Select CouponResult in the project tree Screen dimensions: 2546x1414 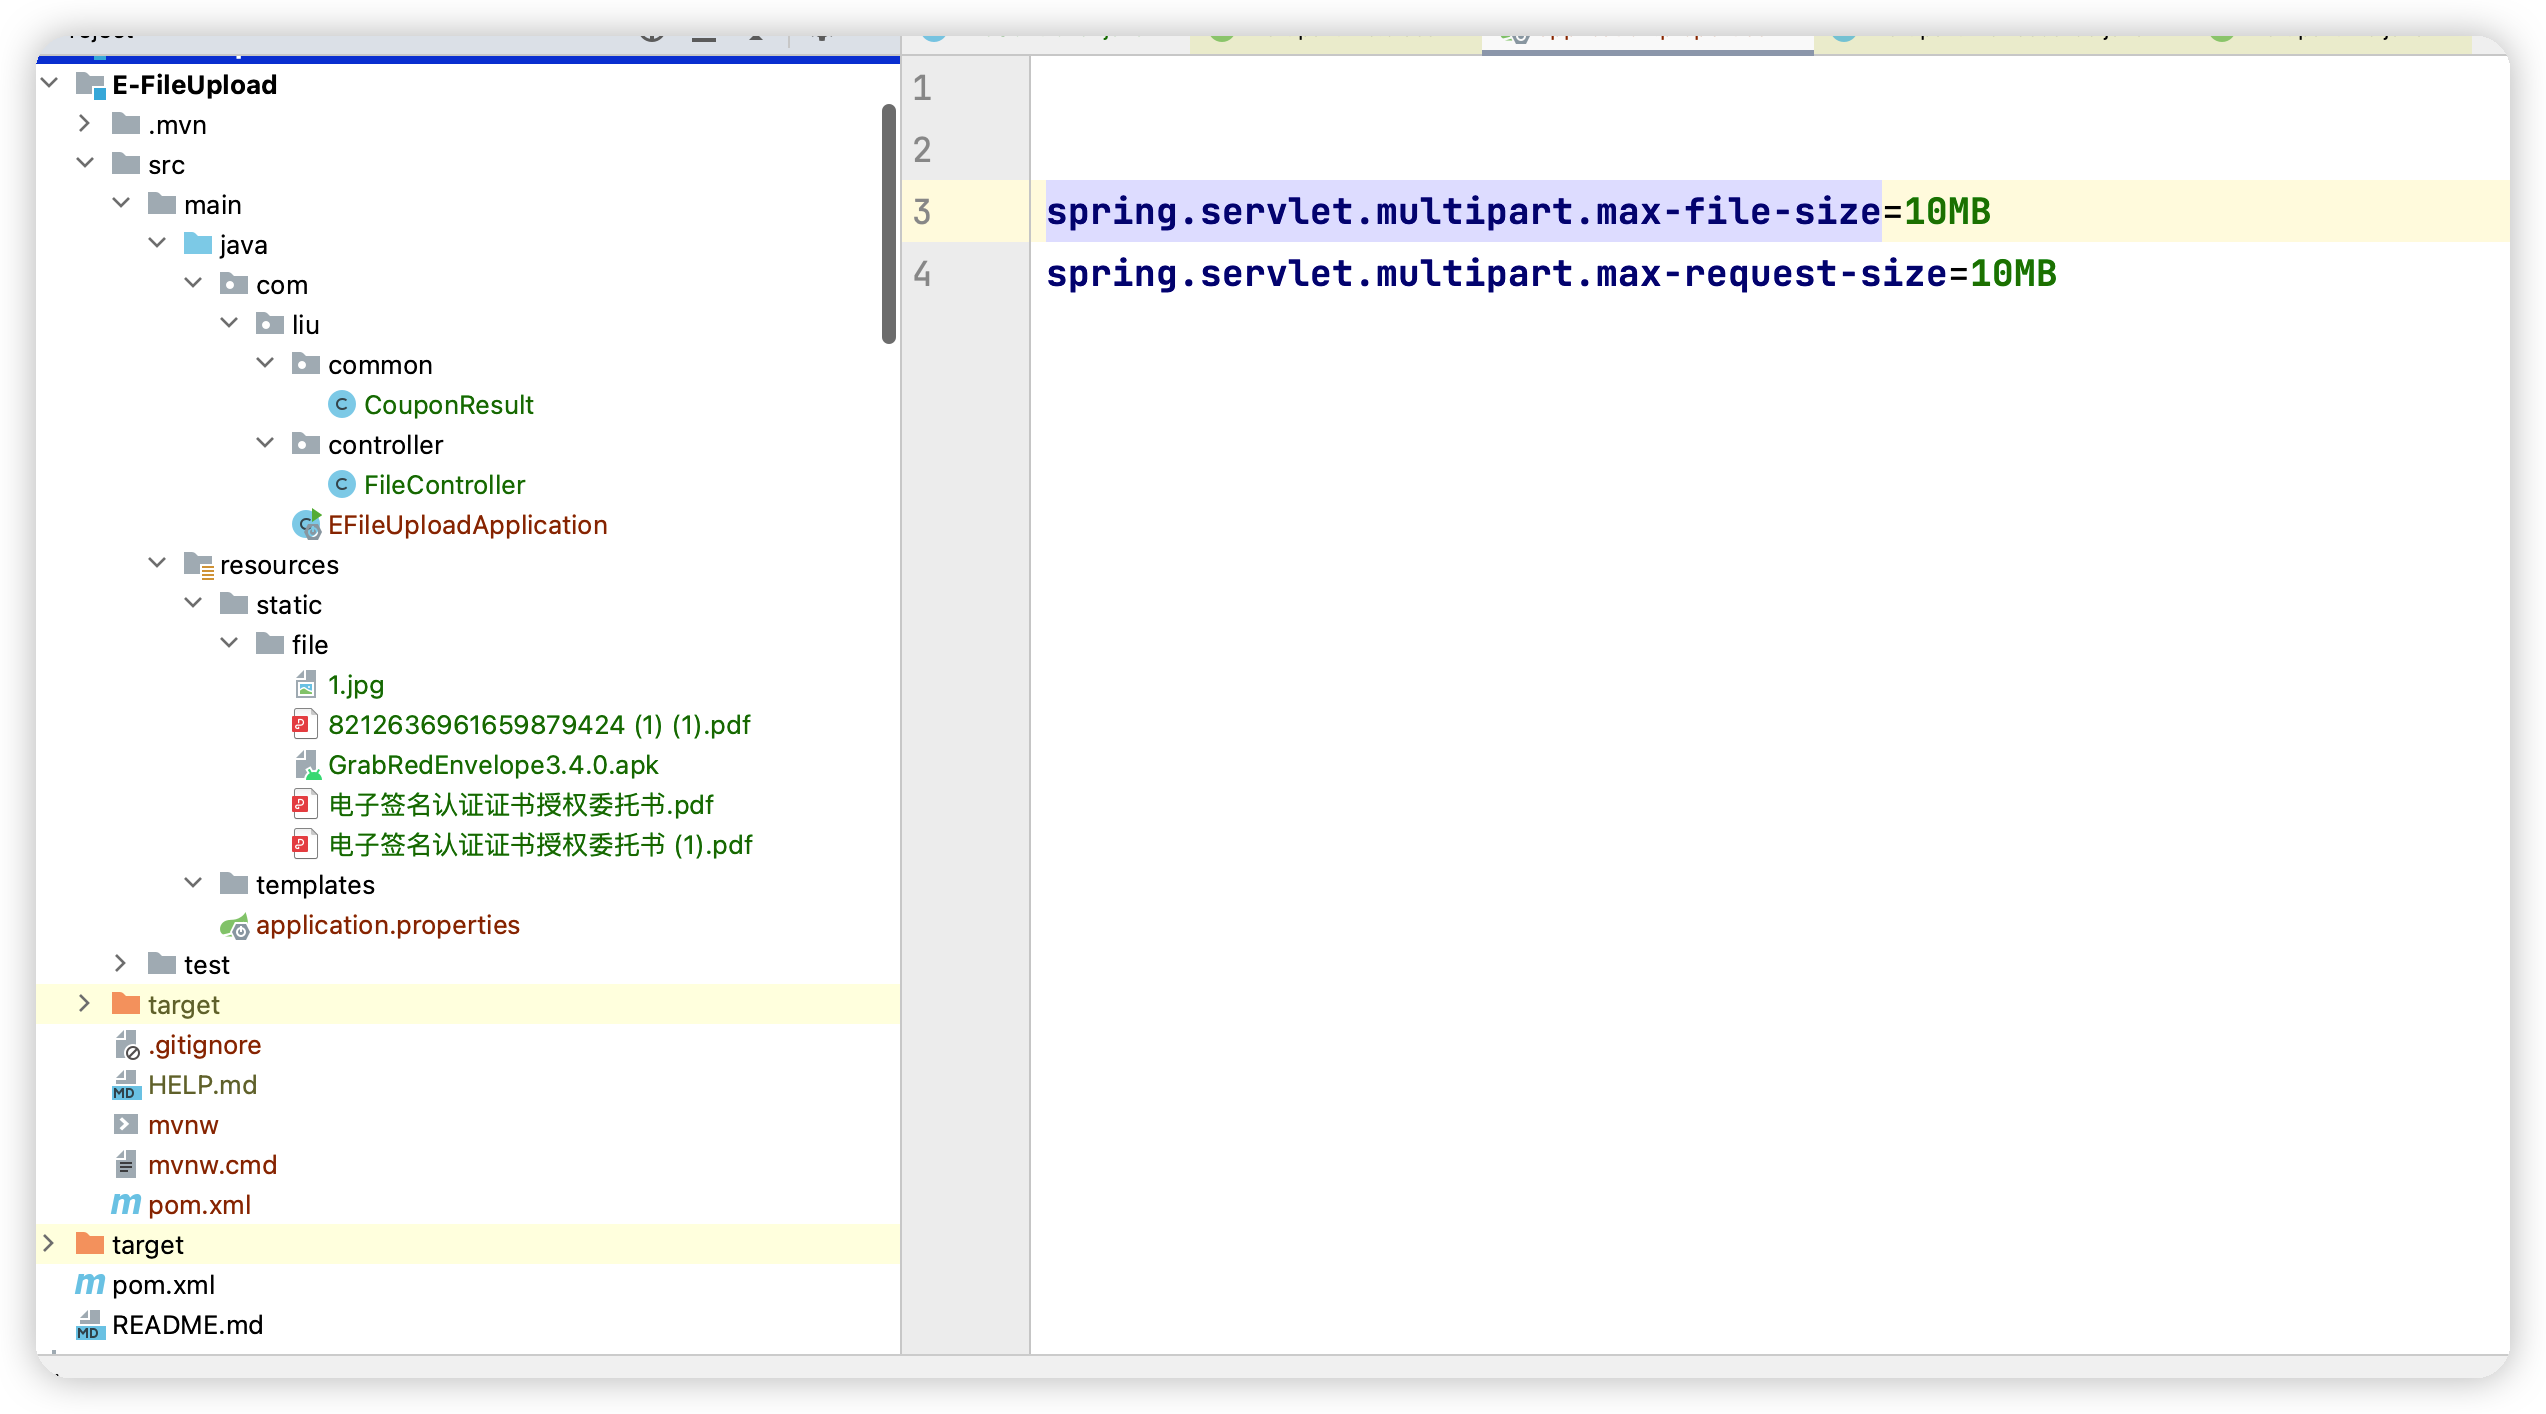448,404
